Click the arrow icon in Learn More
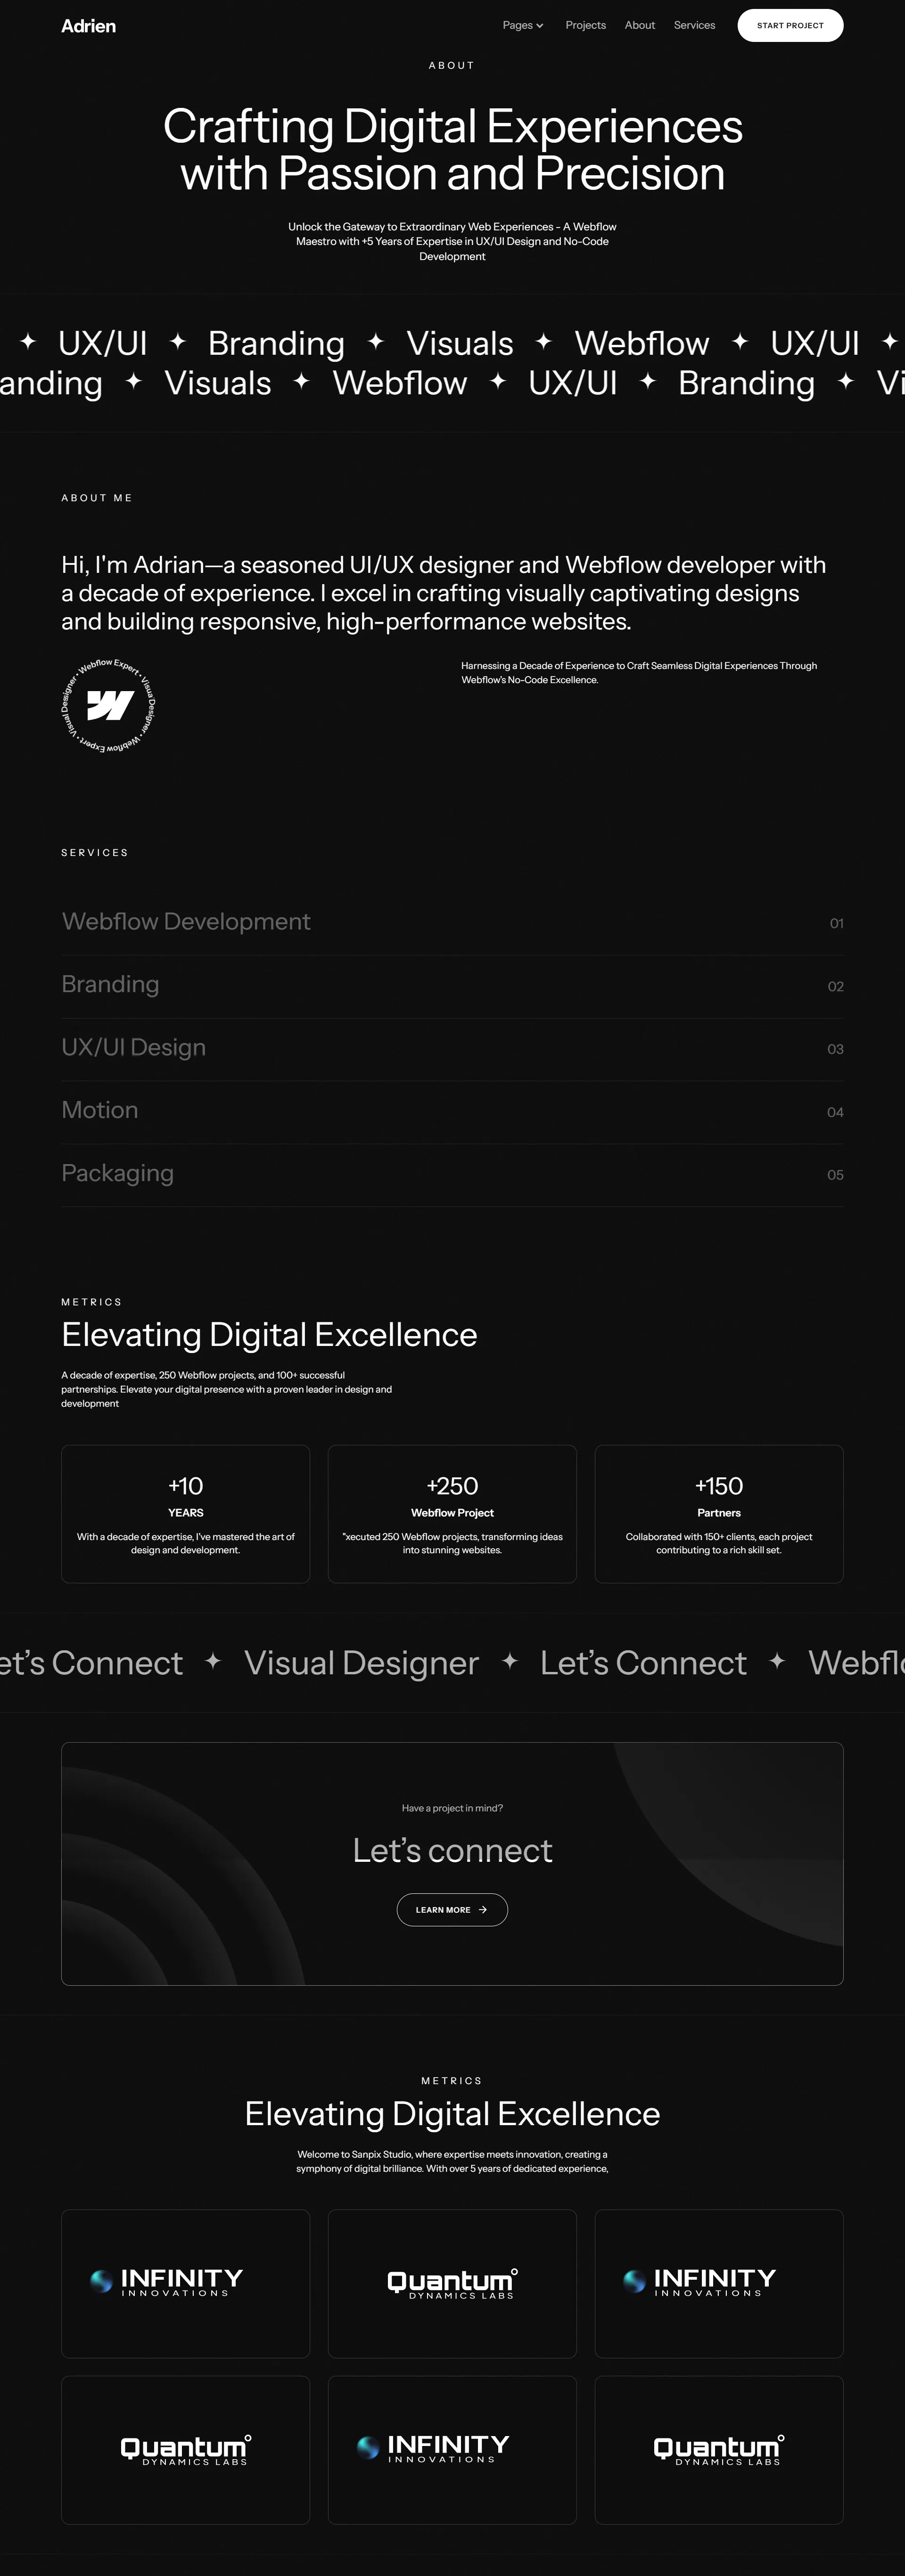The image size is (905, 2576). click(483, 1910)
